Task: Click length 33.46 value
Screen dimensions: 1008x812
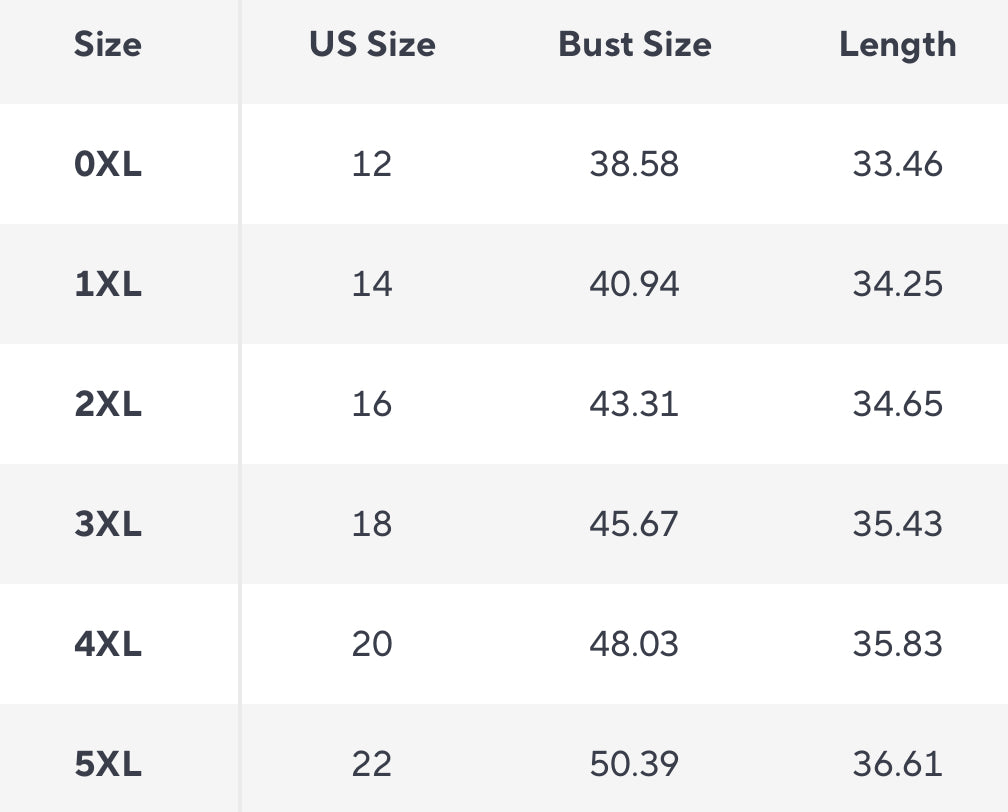Action: [897, 164]
